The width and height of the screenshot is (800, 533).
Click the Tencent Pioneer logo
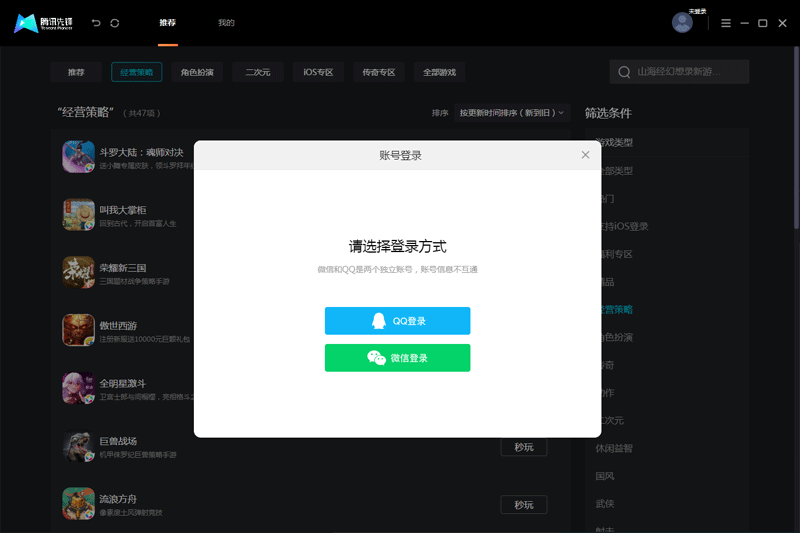(43, 23)
